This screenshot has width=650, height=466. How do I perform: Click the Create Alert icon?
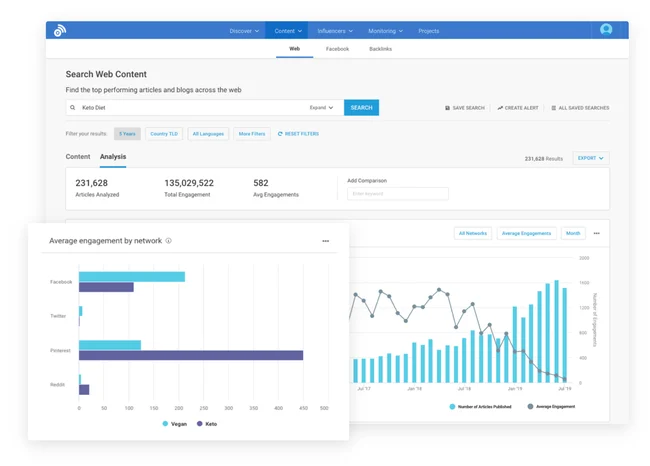[x=500, y=108]
